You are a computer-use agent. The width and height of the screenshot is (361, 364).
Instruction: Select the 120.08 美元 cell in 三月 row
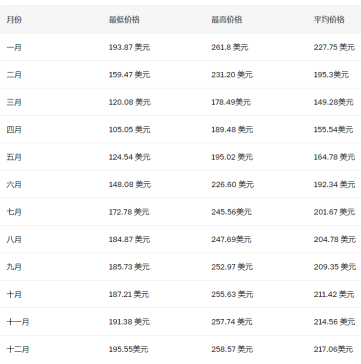tap(130, 102)
